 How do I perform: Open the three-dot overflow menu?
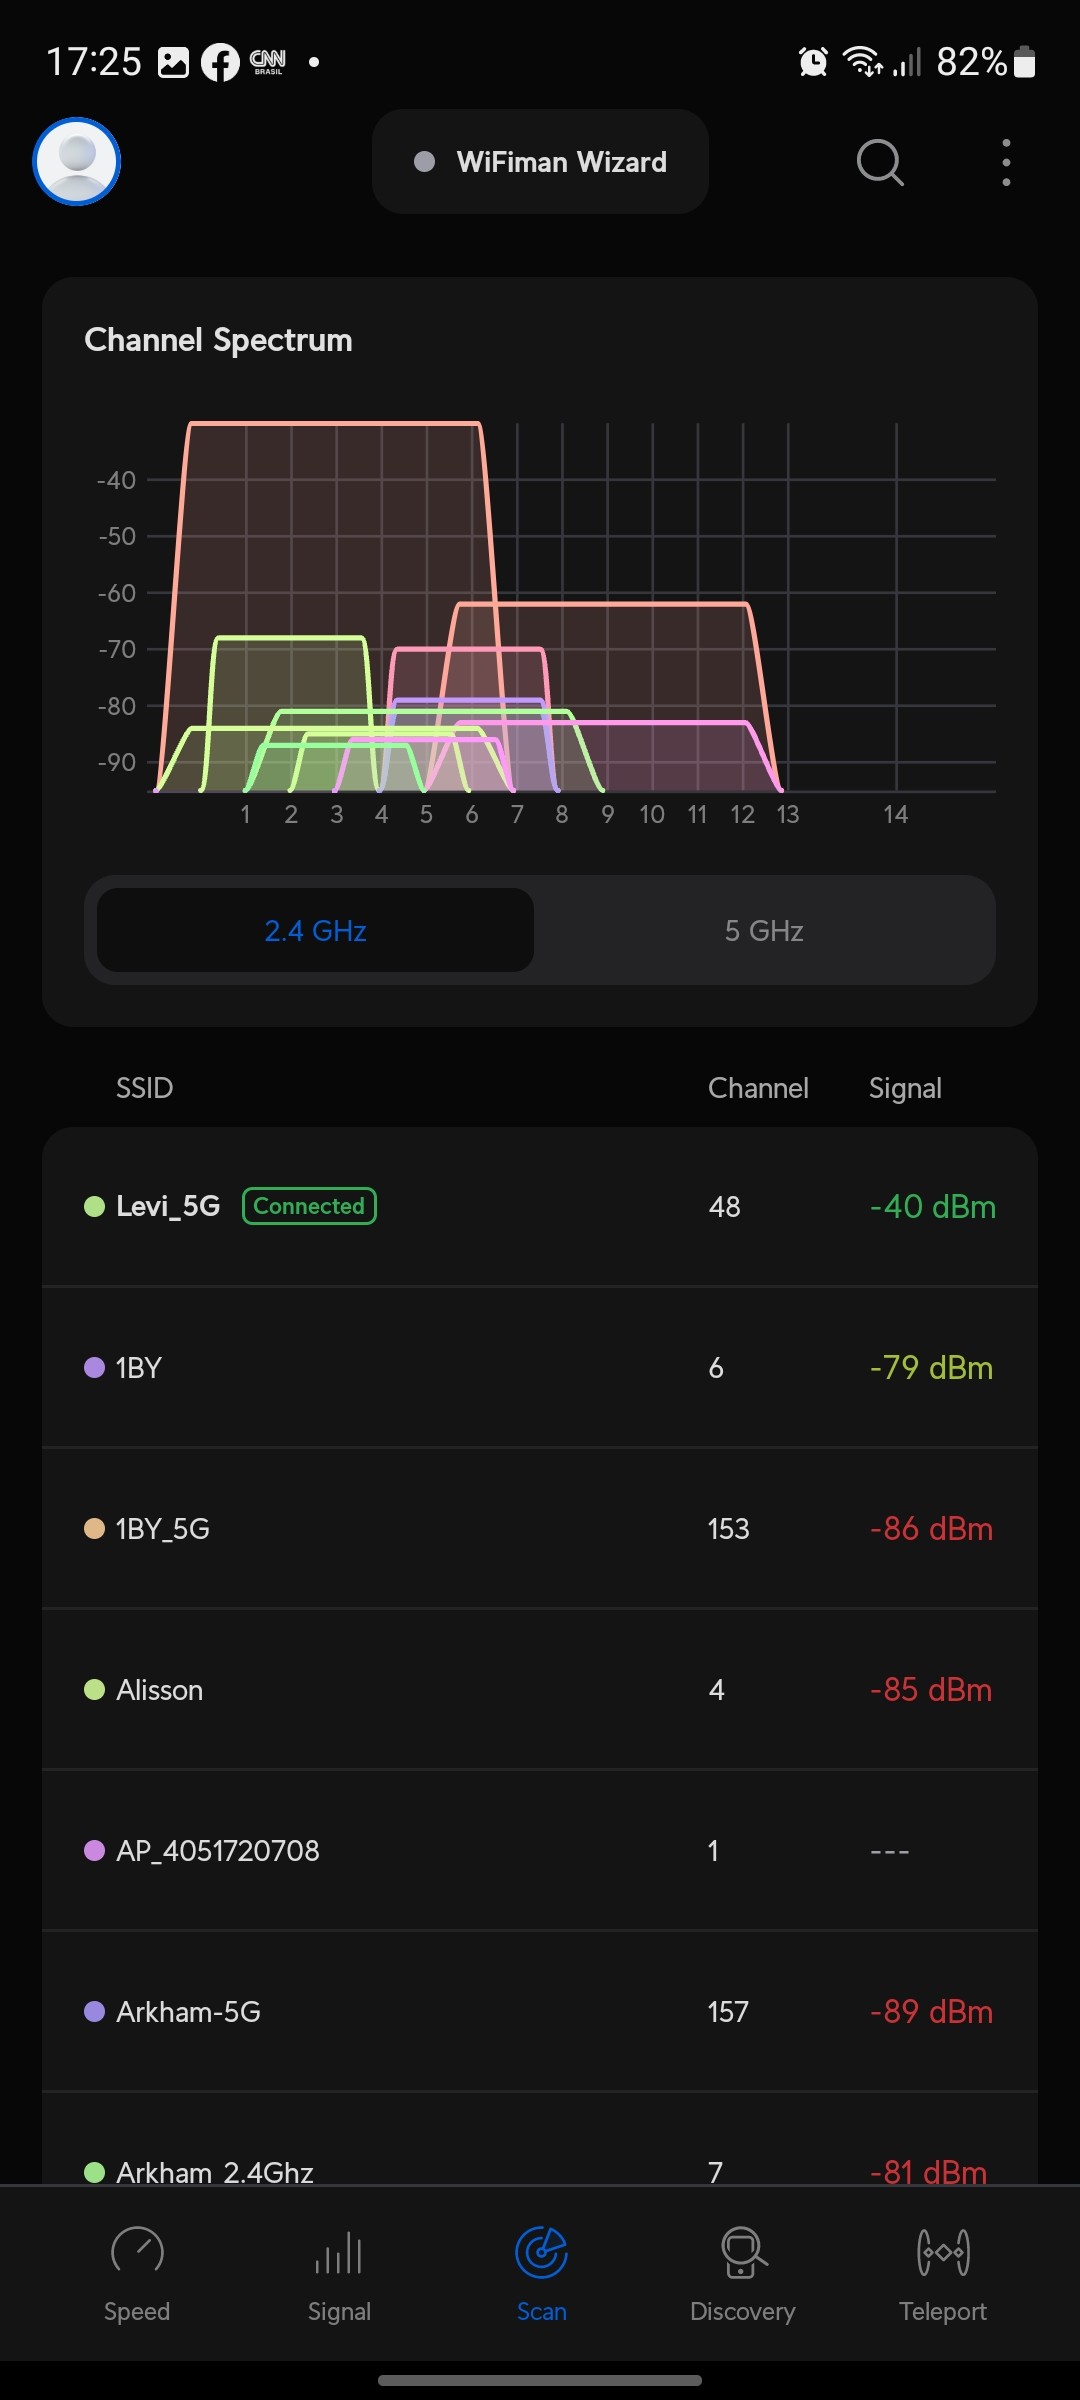(x=1006, y=162)
